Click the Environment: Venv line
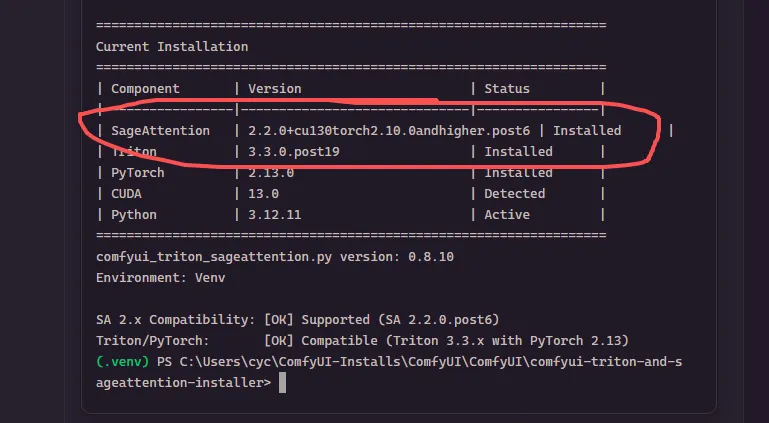Viewport: 769px width, 423px height. pyautogui.click(x=160, y=278)
